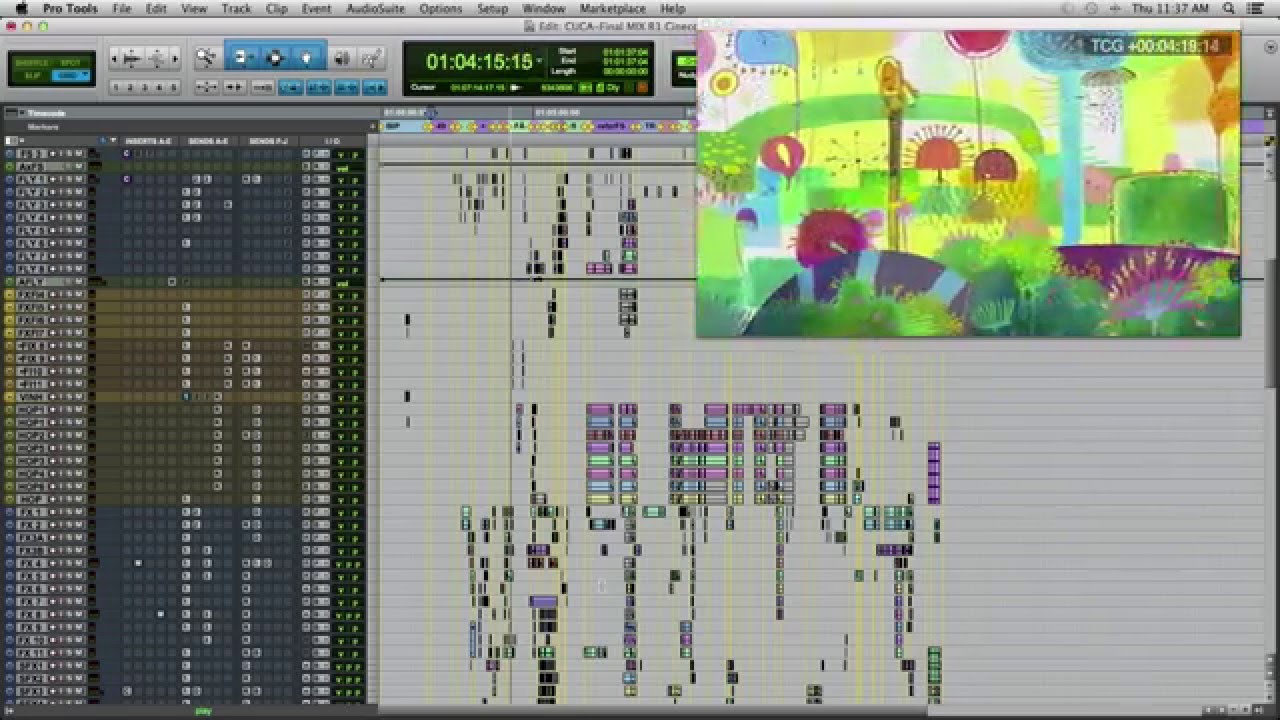This screenshot has width=1280, height=720.
Task: Click the I/O column header
Action: tap(332, 141)
